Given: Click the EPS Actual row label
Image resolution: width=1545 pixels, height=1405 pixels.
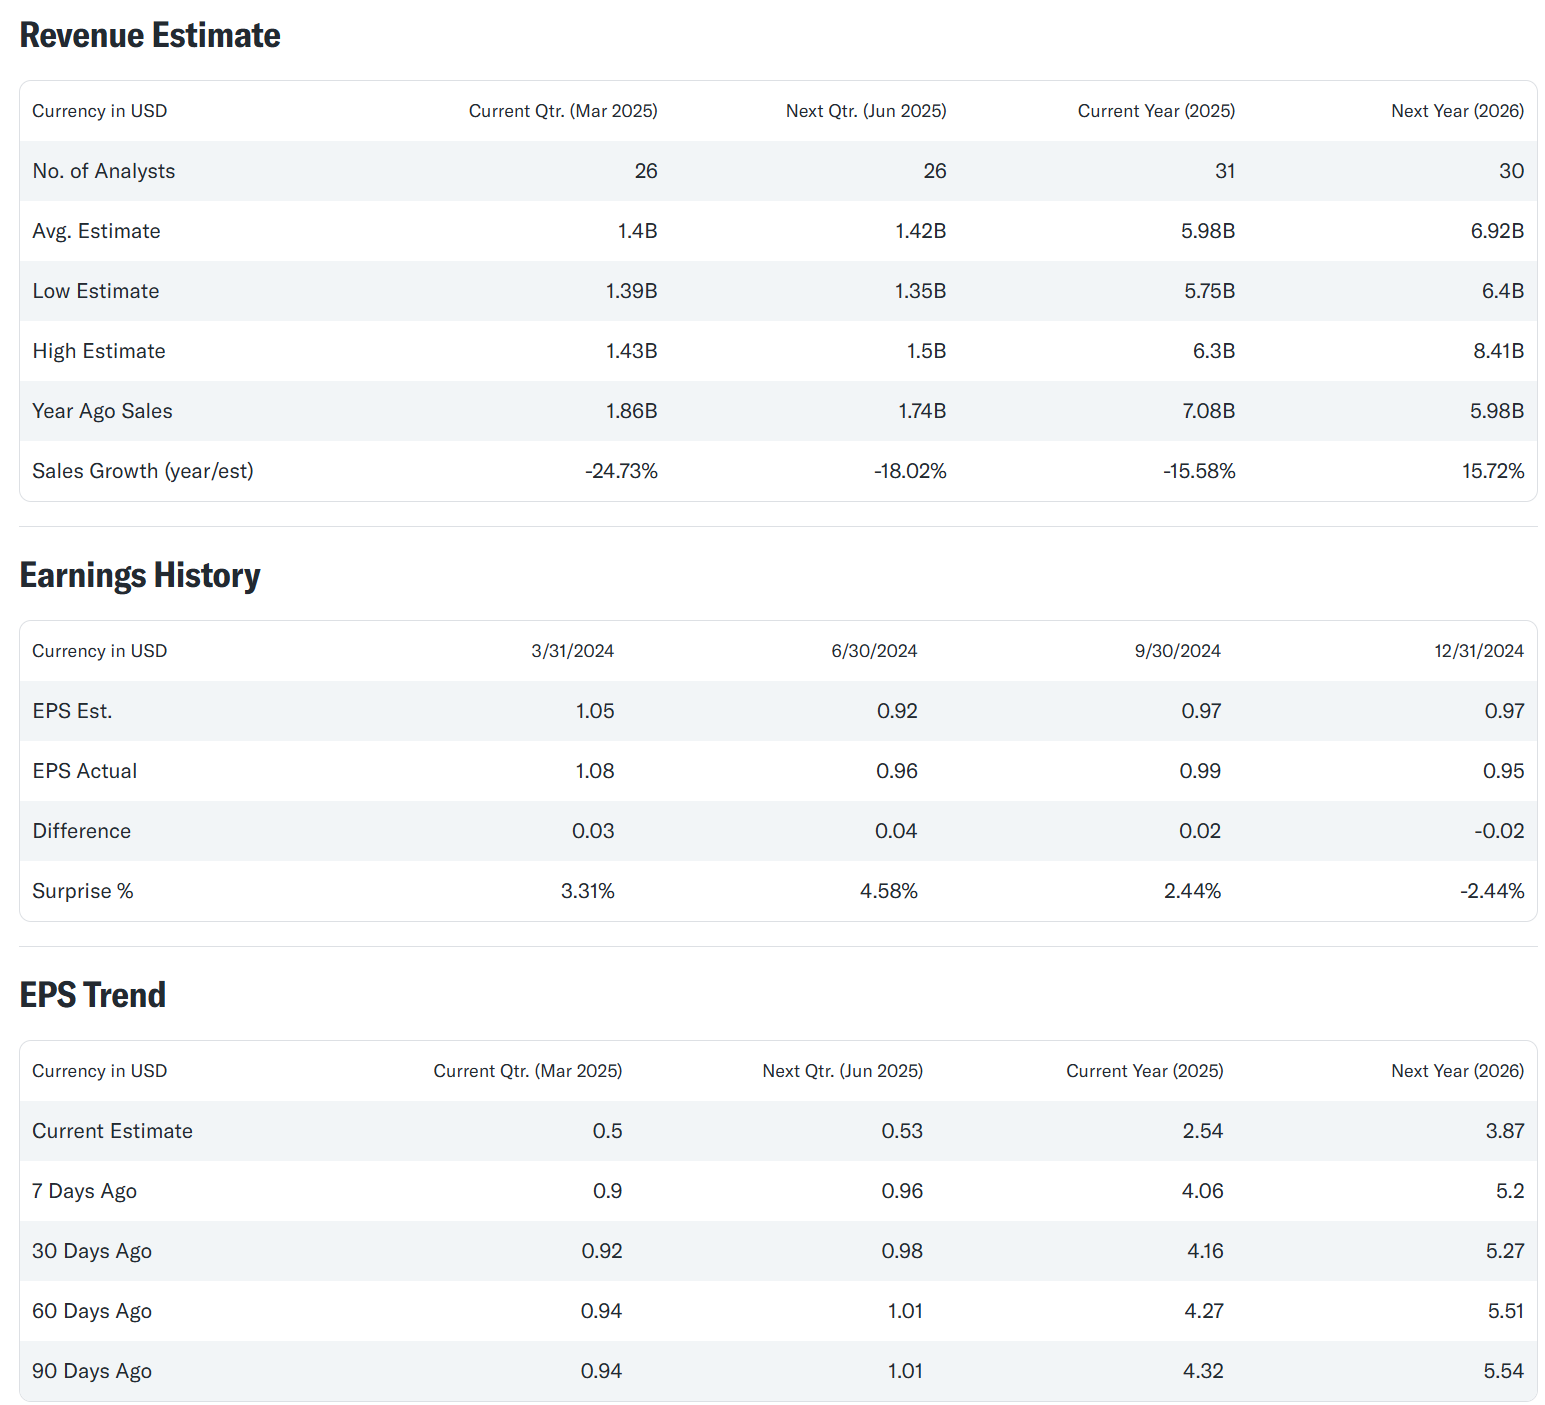Looking at the screenshot, I should coord(85,771).
